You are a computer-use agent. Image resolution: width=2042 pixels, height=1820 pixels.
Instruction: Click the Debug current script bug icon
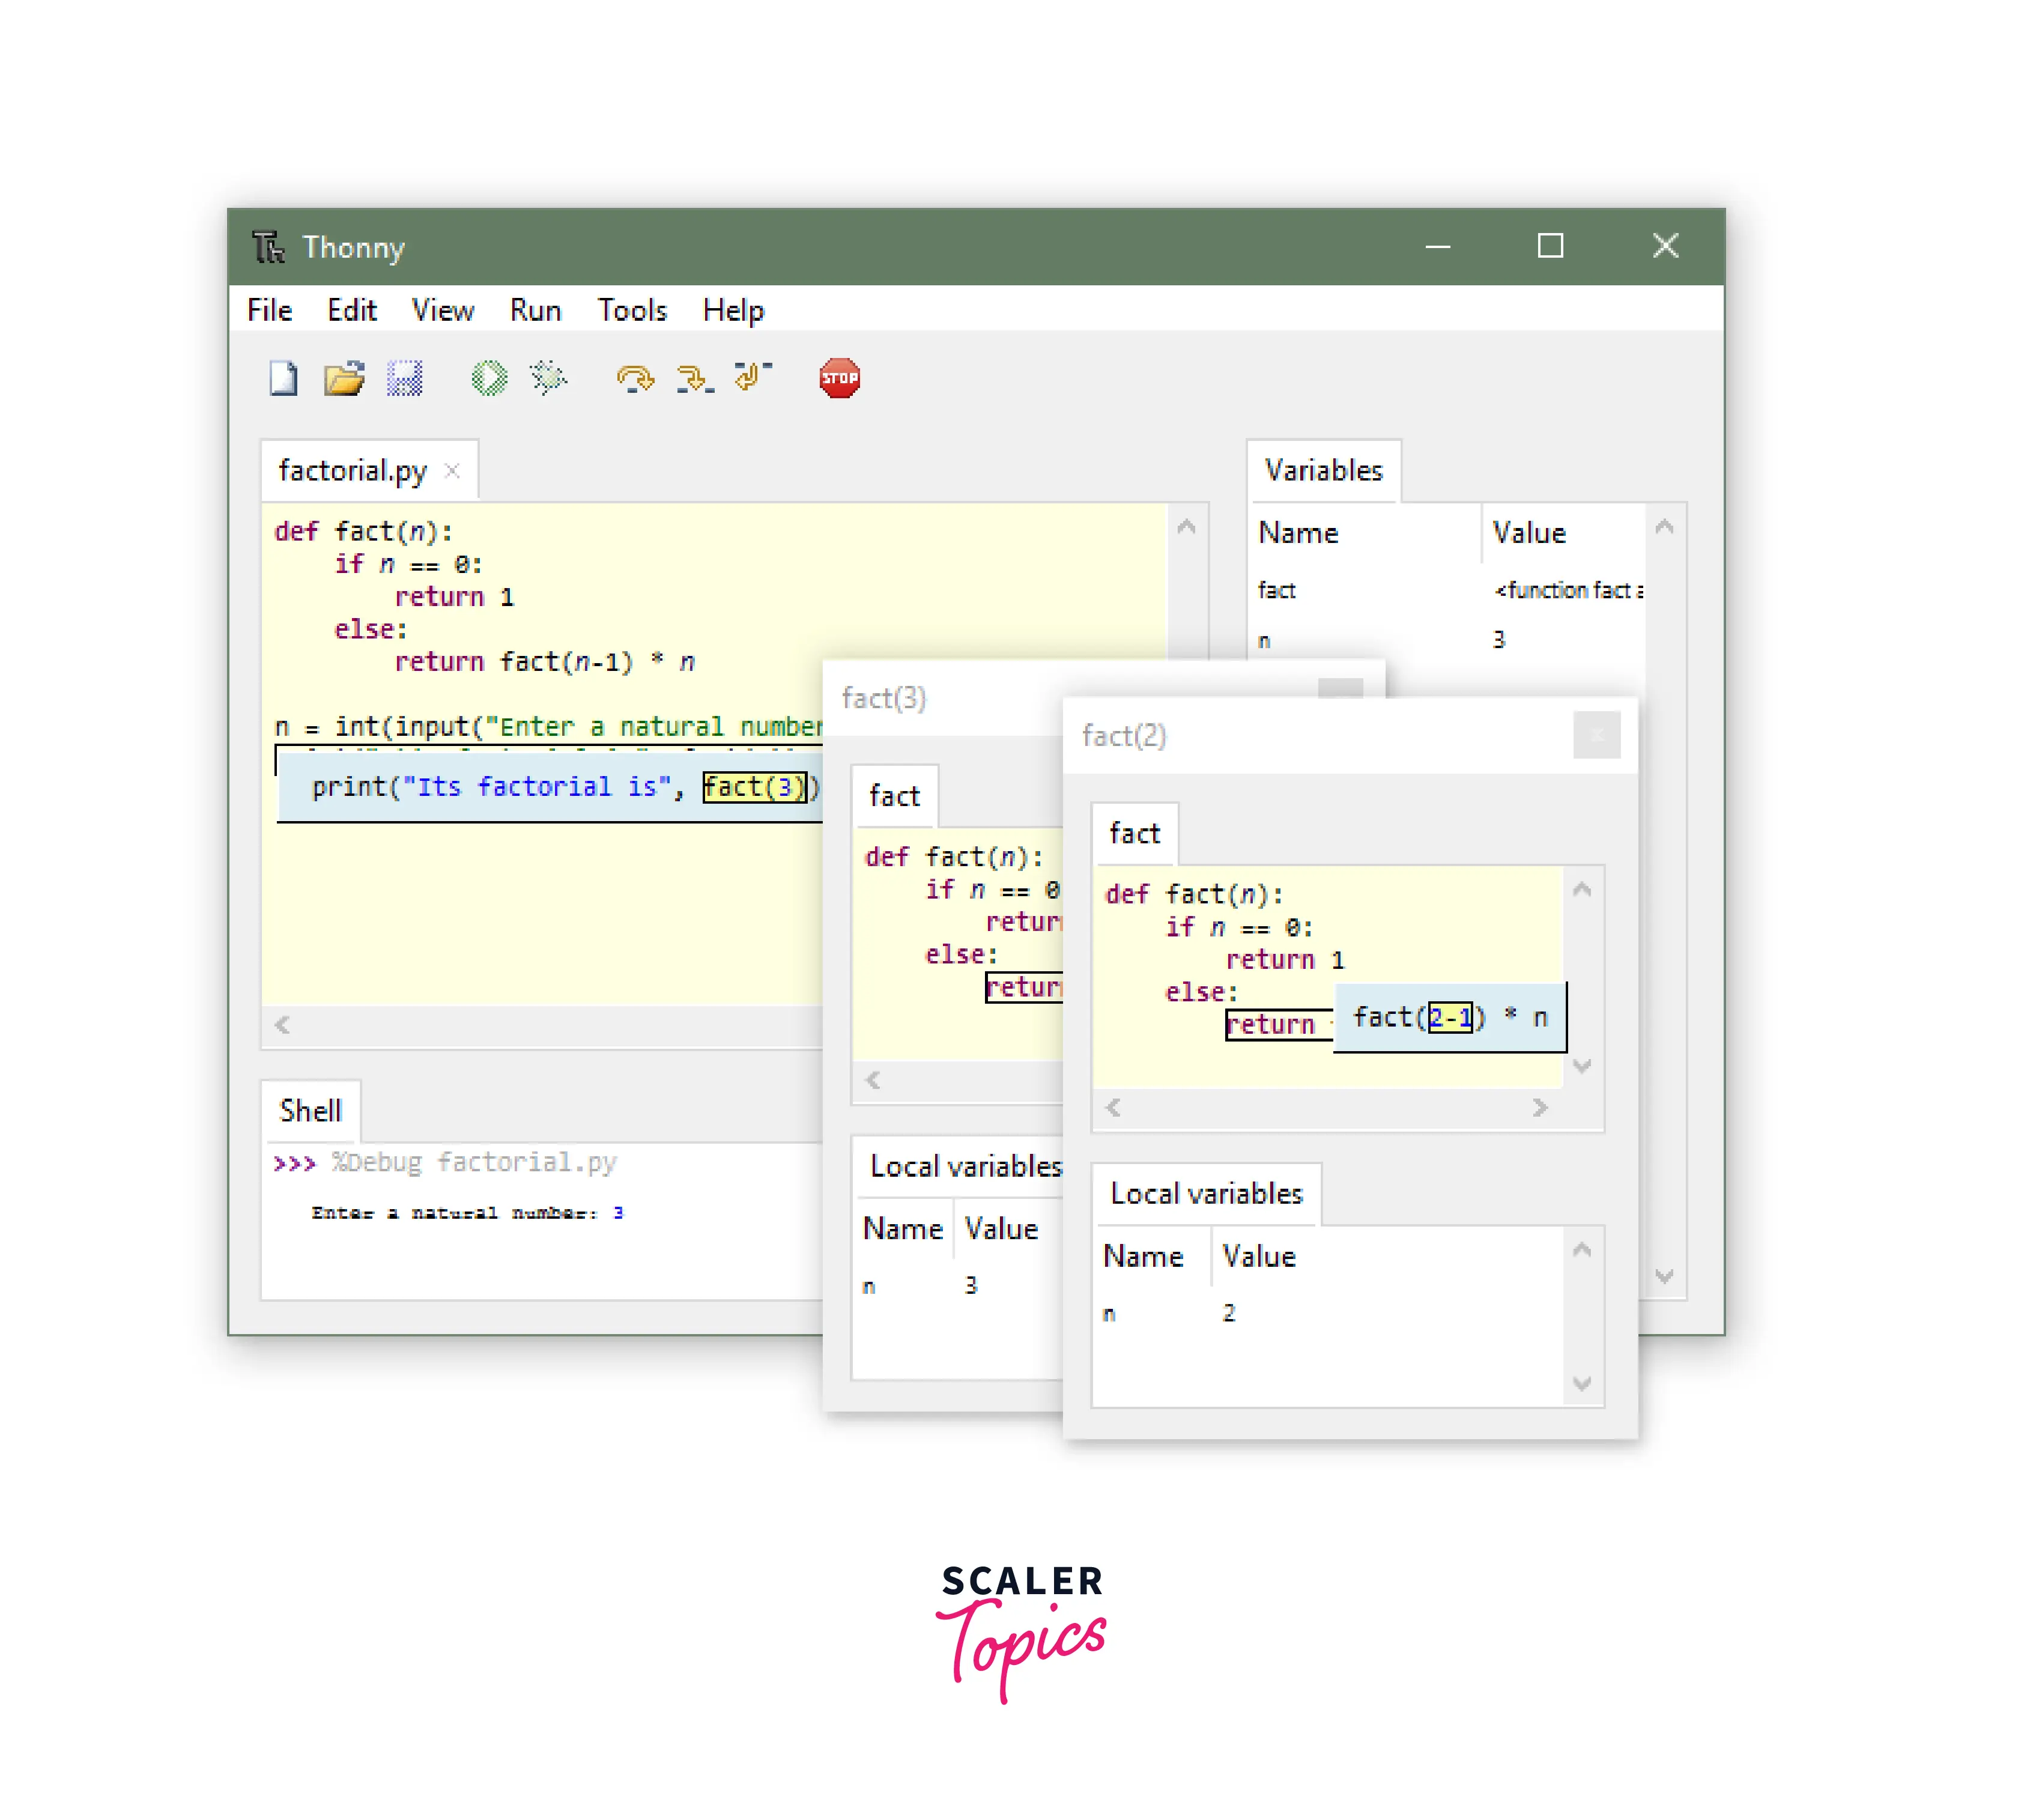tap(548, 379)
